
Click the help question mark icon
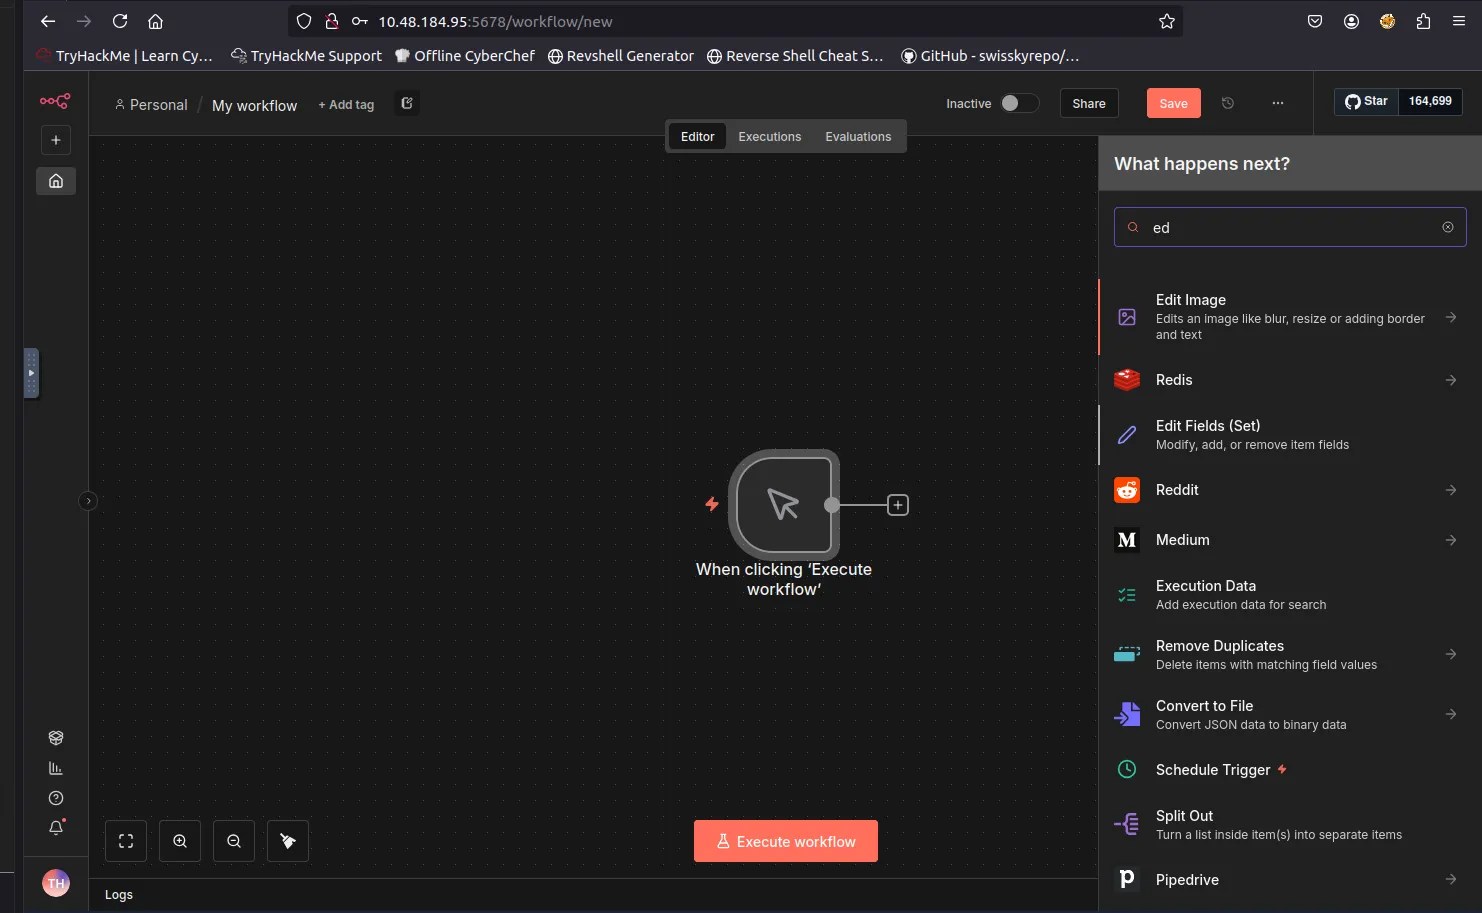(x=56, y=798)
